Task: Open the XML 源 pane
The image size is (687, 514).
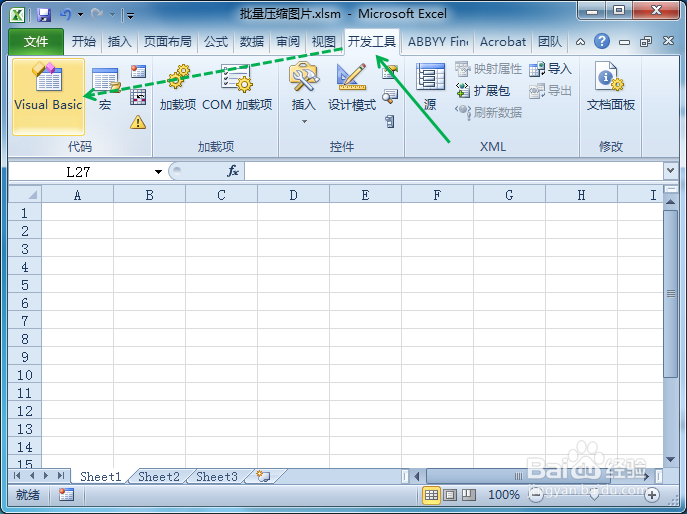Action: pos(430,88)
